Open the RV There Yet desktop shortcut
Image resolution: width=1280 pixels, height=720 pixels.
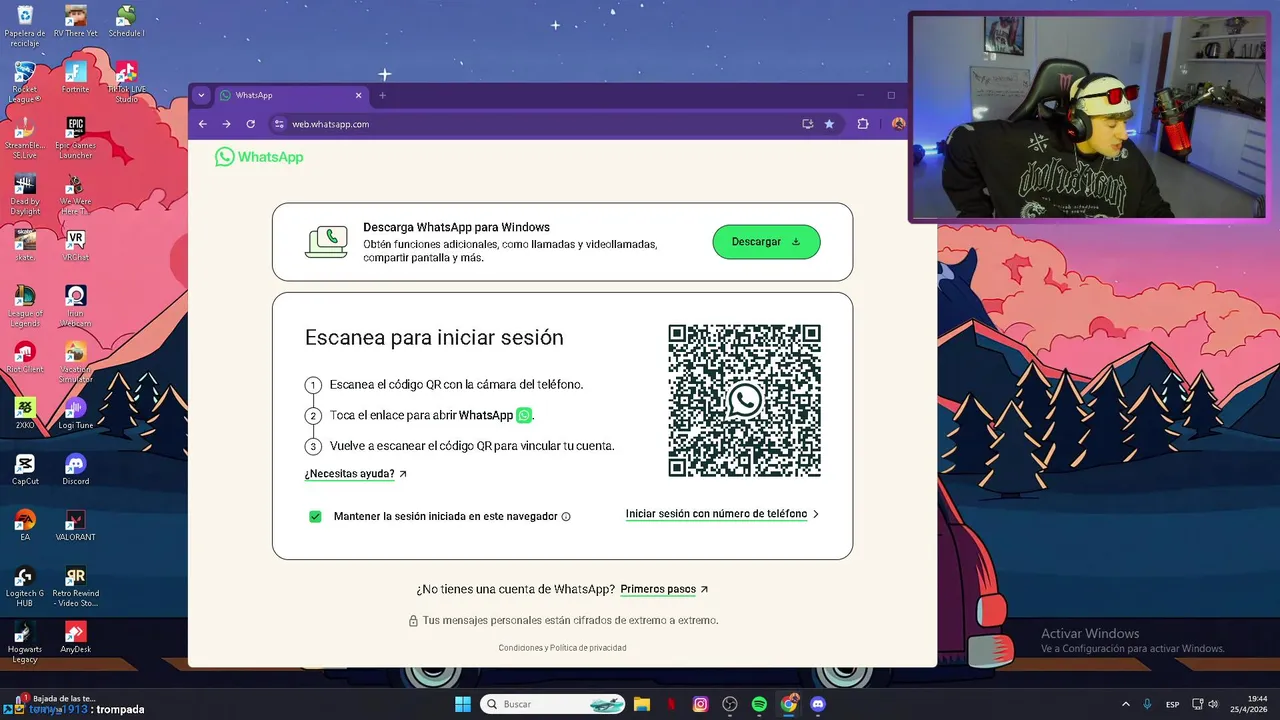pyautogui.click(x=75, y=22)
